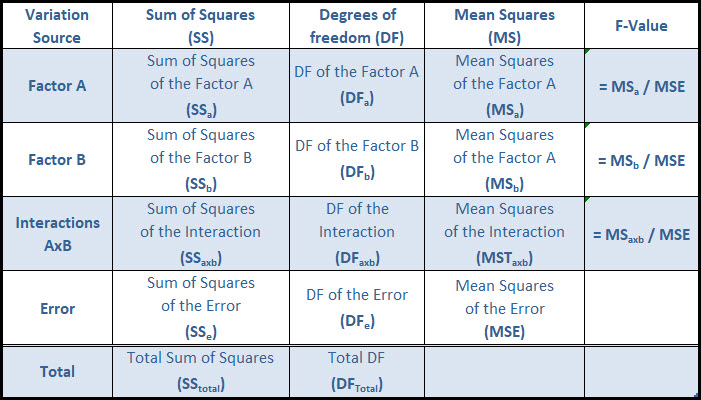Image resolution: width=701 pixels, height=400 pixels.
Task: Select the MSb / MSE formula cell
Action: click(641, 160)
